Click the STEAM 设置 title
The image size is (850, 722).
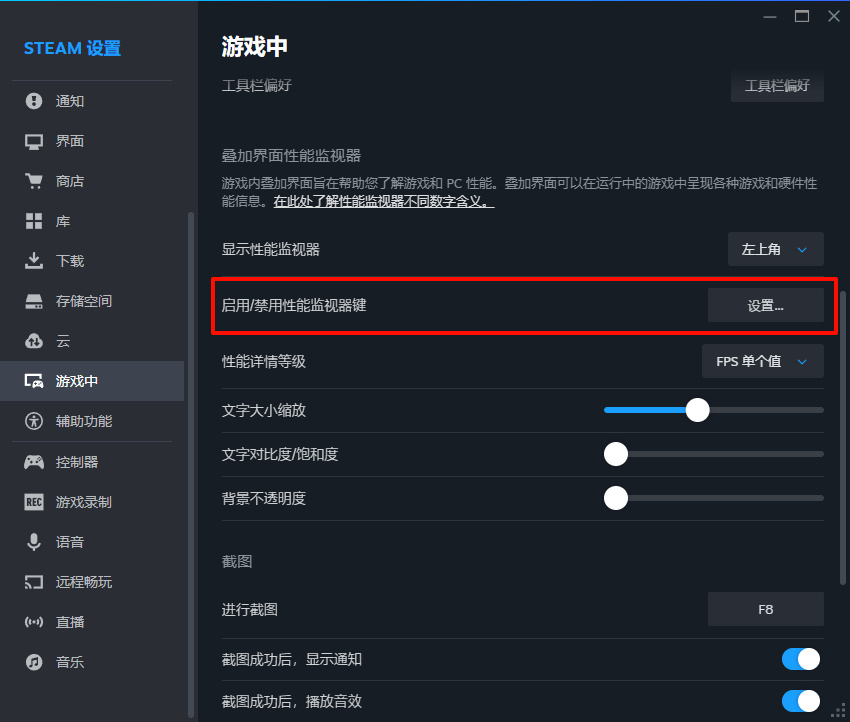click(x=72, y=48)
